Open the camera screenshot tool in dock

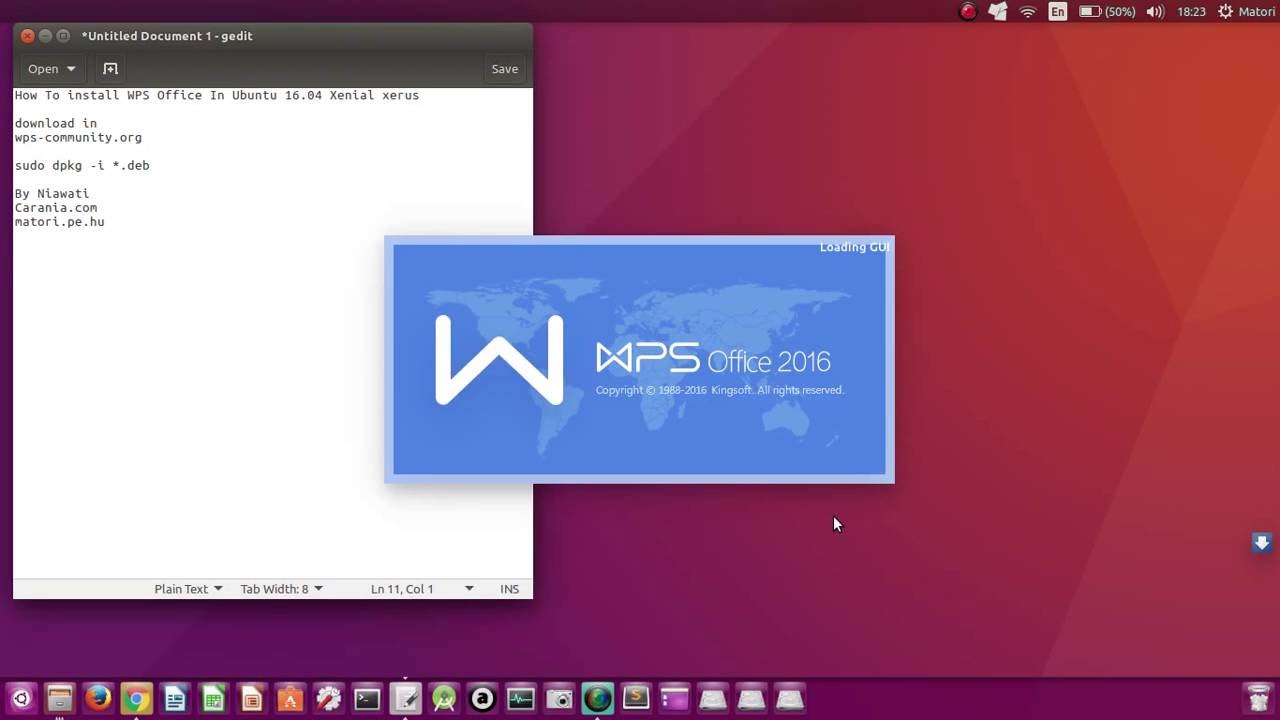pos(559,698)
